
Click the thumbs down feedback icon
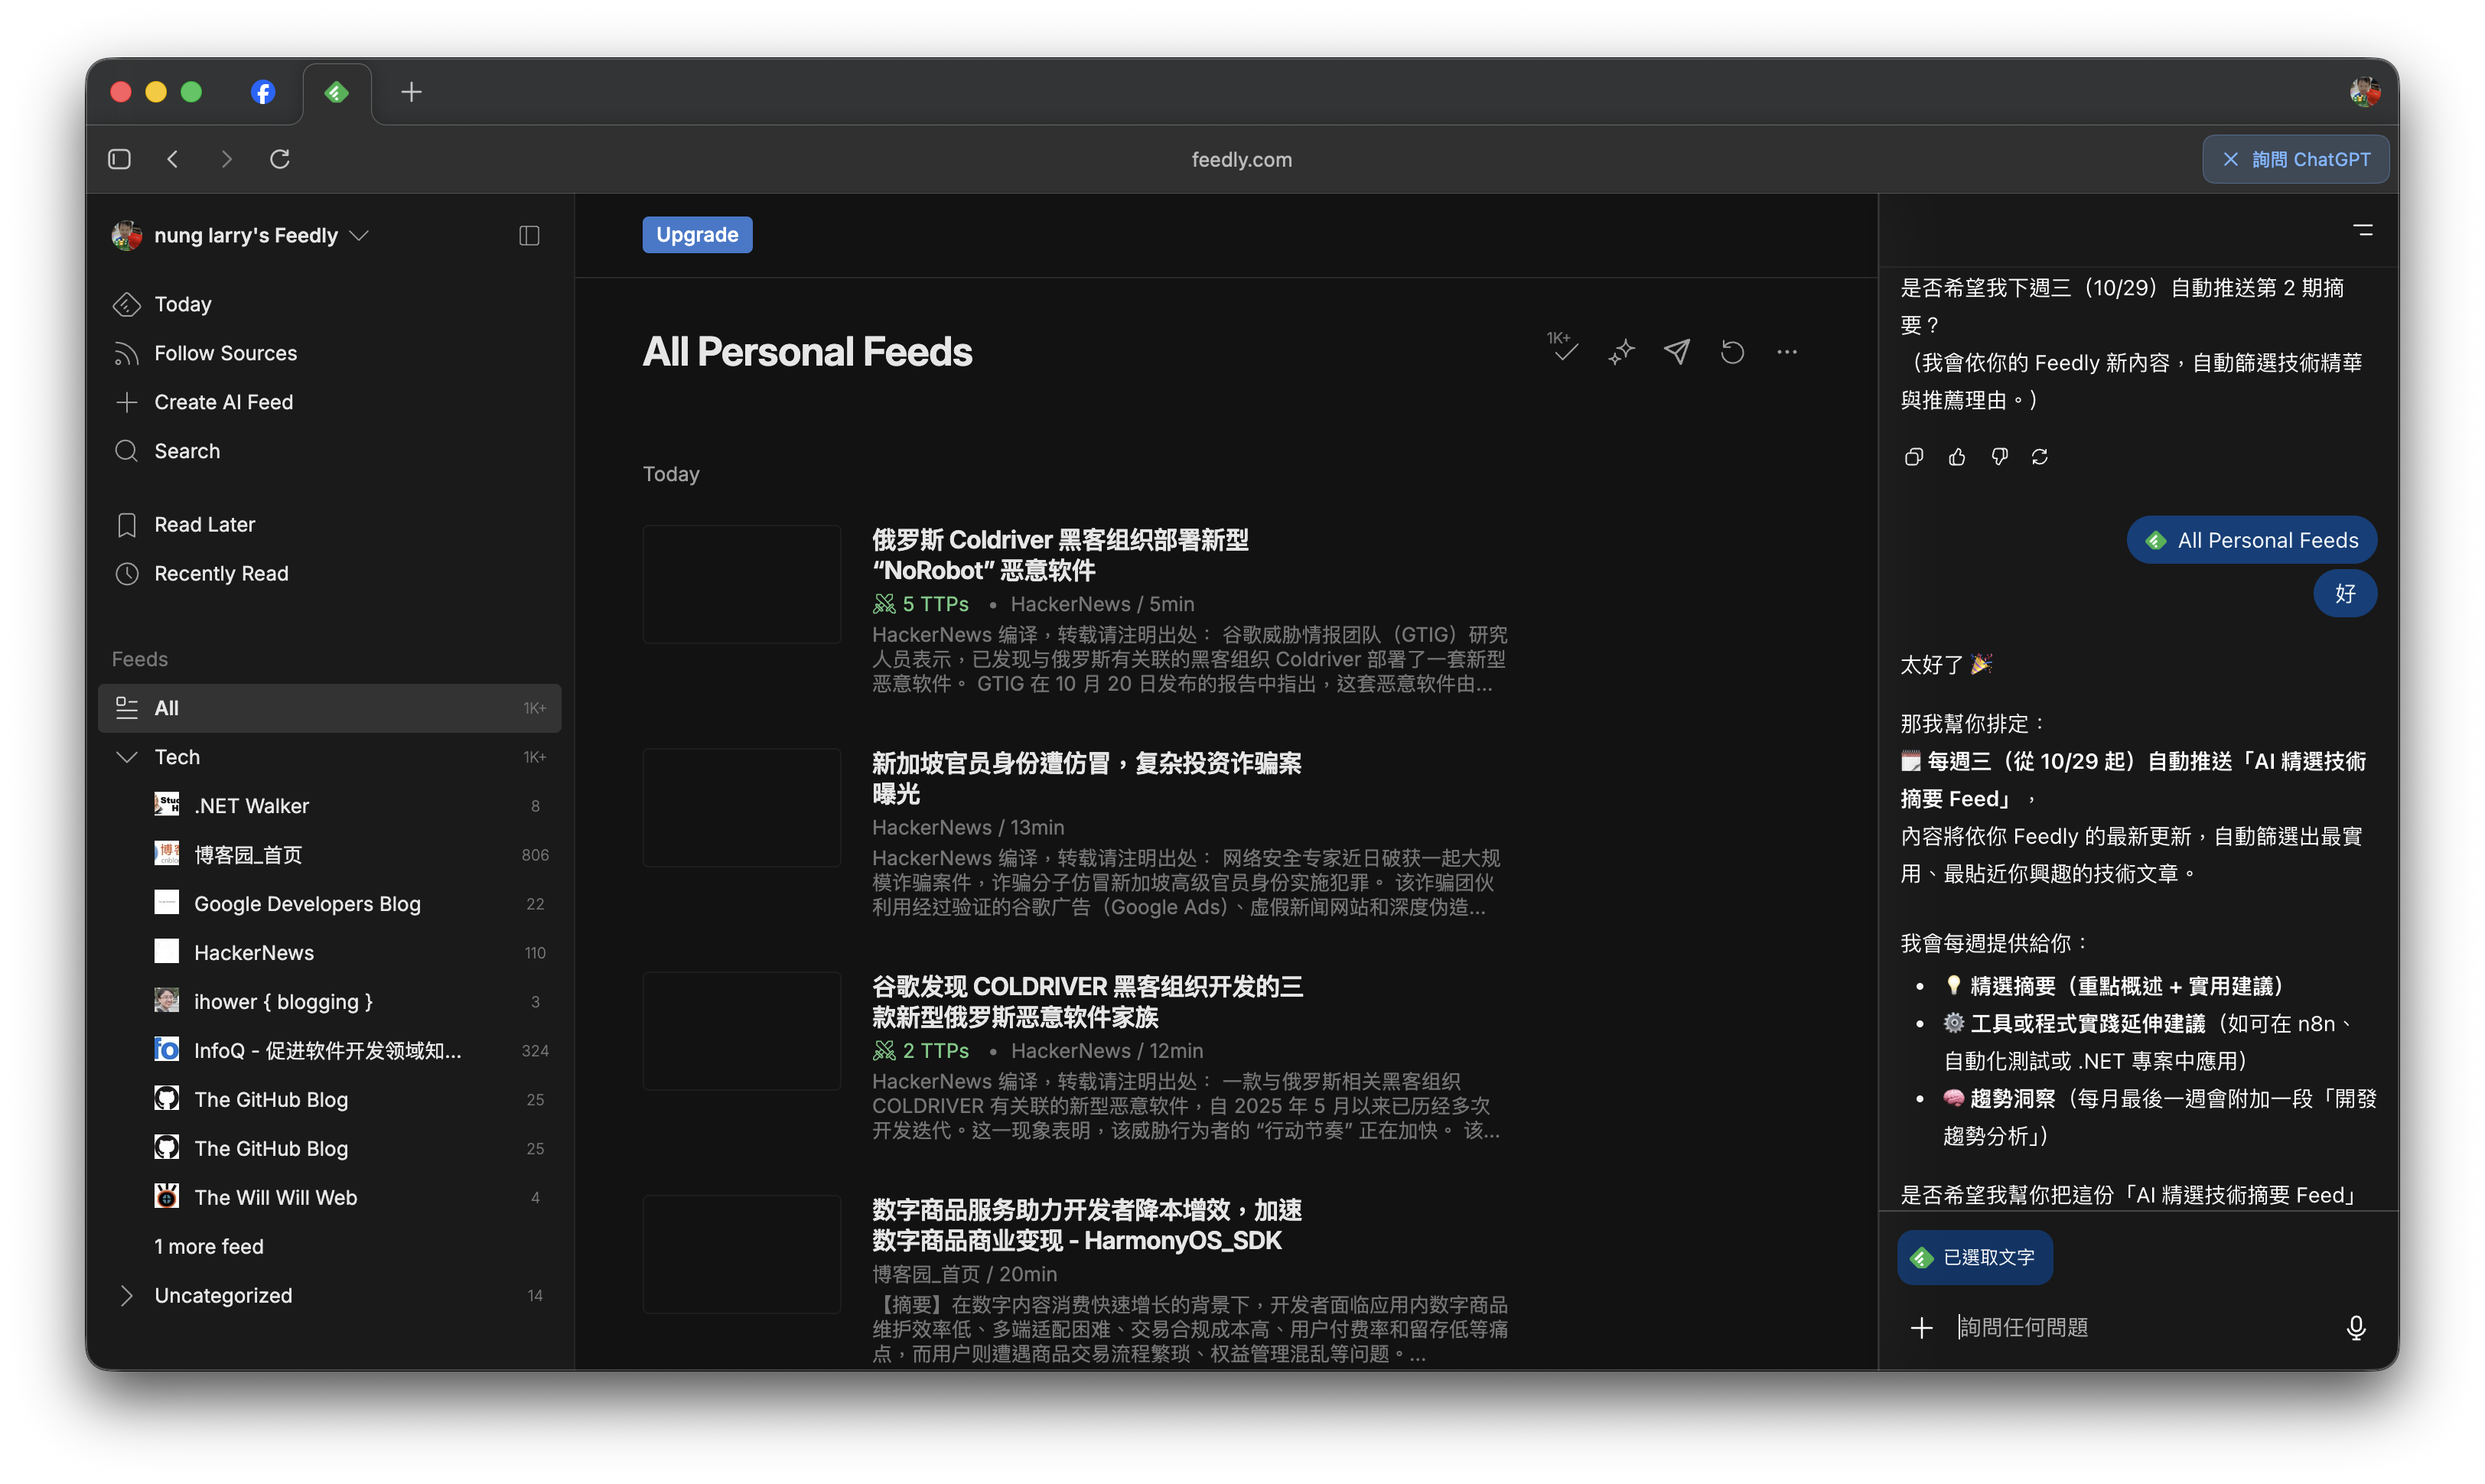pyautogui.click(x=1999, y=457)
